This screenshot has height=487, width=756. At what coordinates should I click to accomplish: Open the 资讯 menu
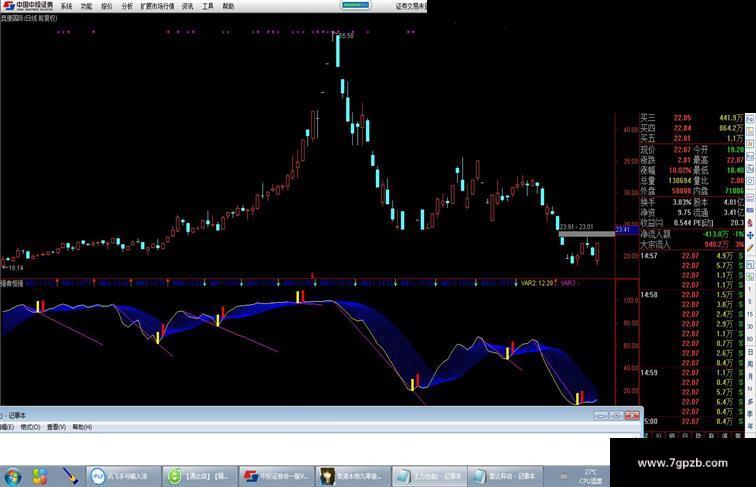tap(188, 6)
